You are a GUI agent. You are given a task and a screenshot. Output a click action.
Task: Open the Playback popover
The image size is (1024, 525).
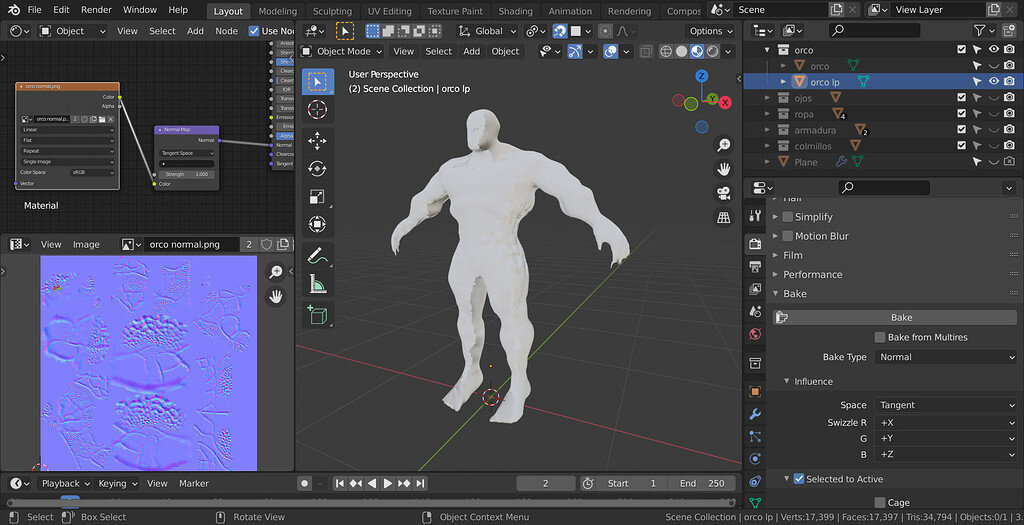pos(65,483)
